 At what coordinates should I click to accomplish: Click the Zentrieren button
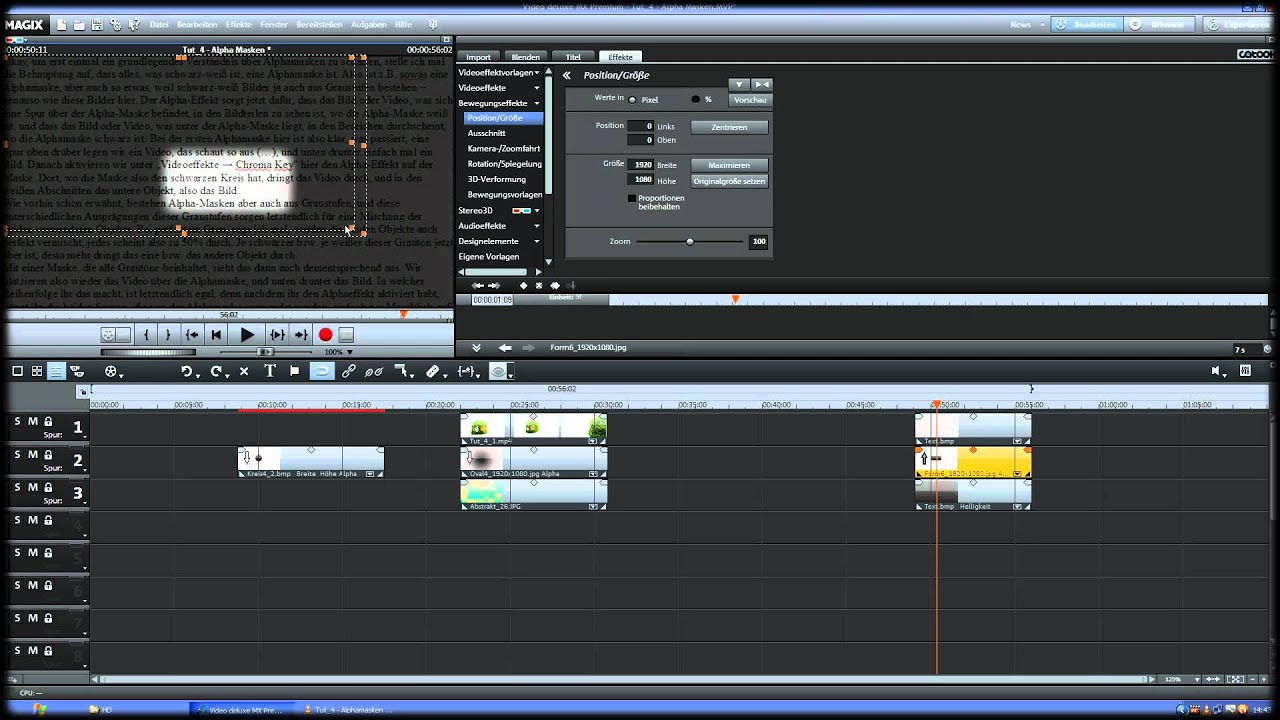click(729, 127)
